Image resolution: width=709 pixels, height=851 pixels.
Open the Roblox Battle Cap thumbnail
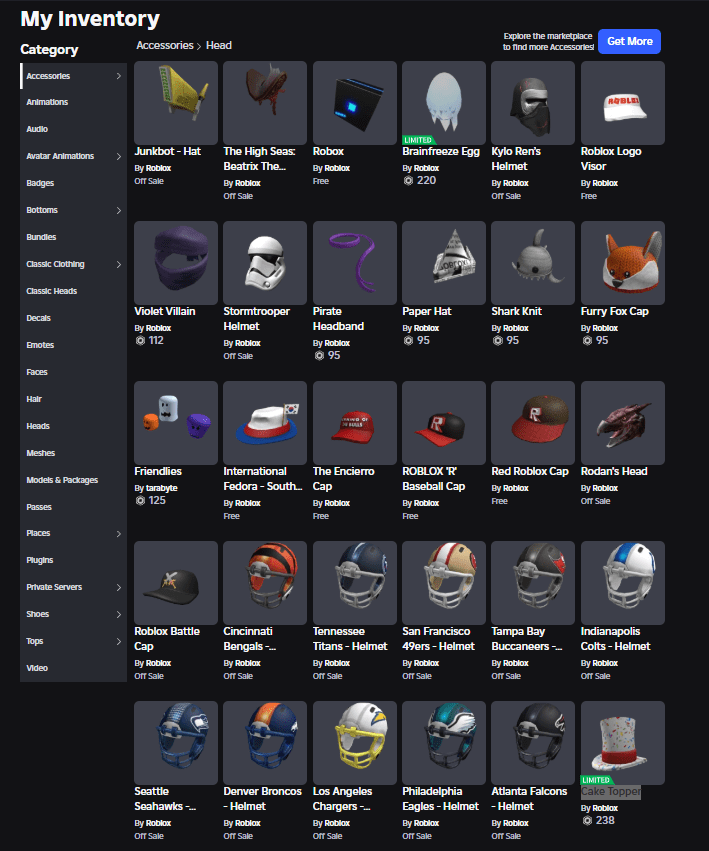(x=176, y=583)
